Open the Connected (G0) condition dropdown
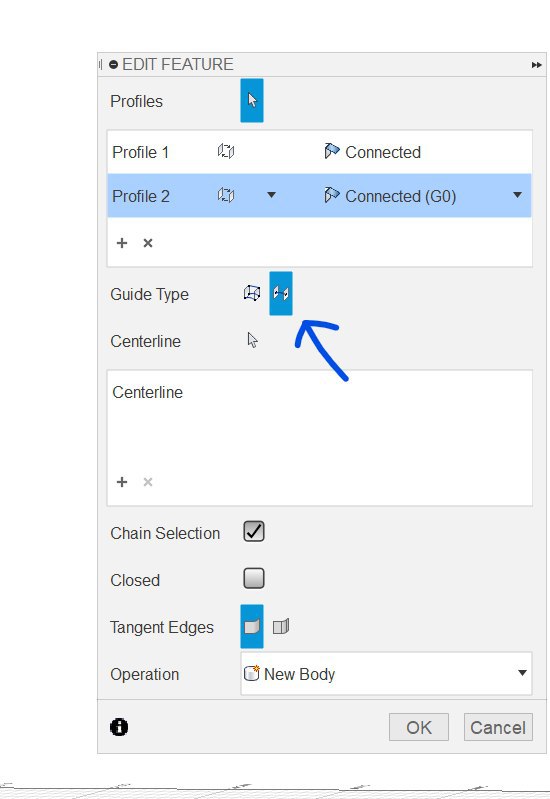The height and width of the screenshot is (799, 550). tap(517, 195)
